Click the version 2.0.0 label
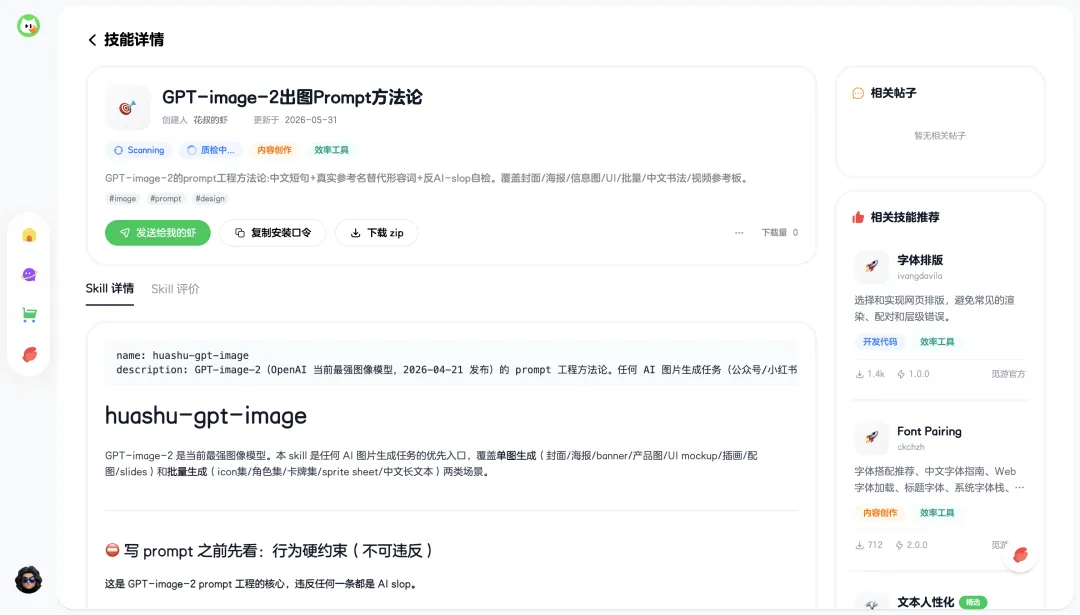This screenshot has width=1080, height=615. click(x=912, y=545)
